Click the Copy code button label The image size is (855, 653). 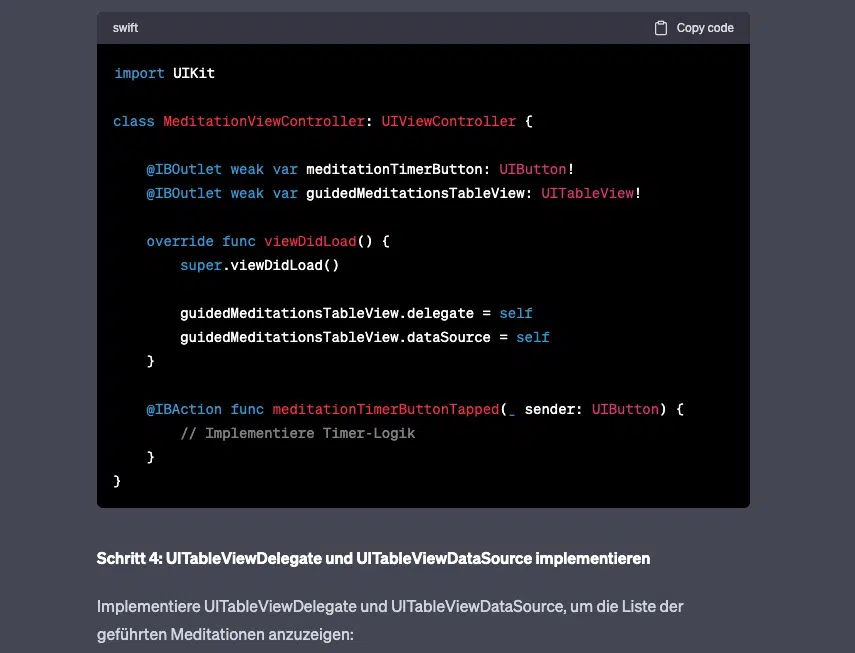(x=705, y=28)
